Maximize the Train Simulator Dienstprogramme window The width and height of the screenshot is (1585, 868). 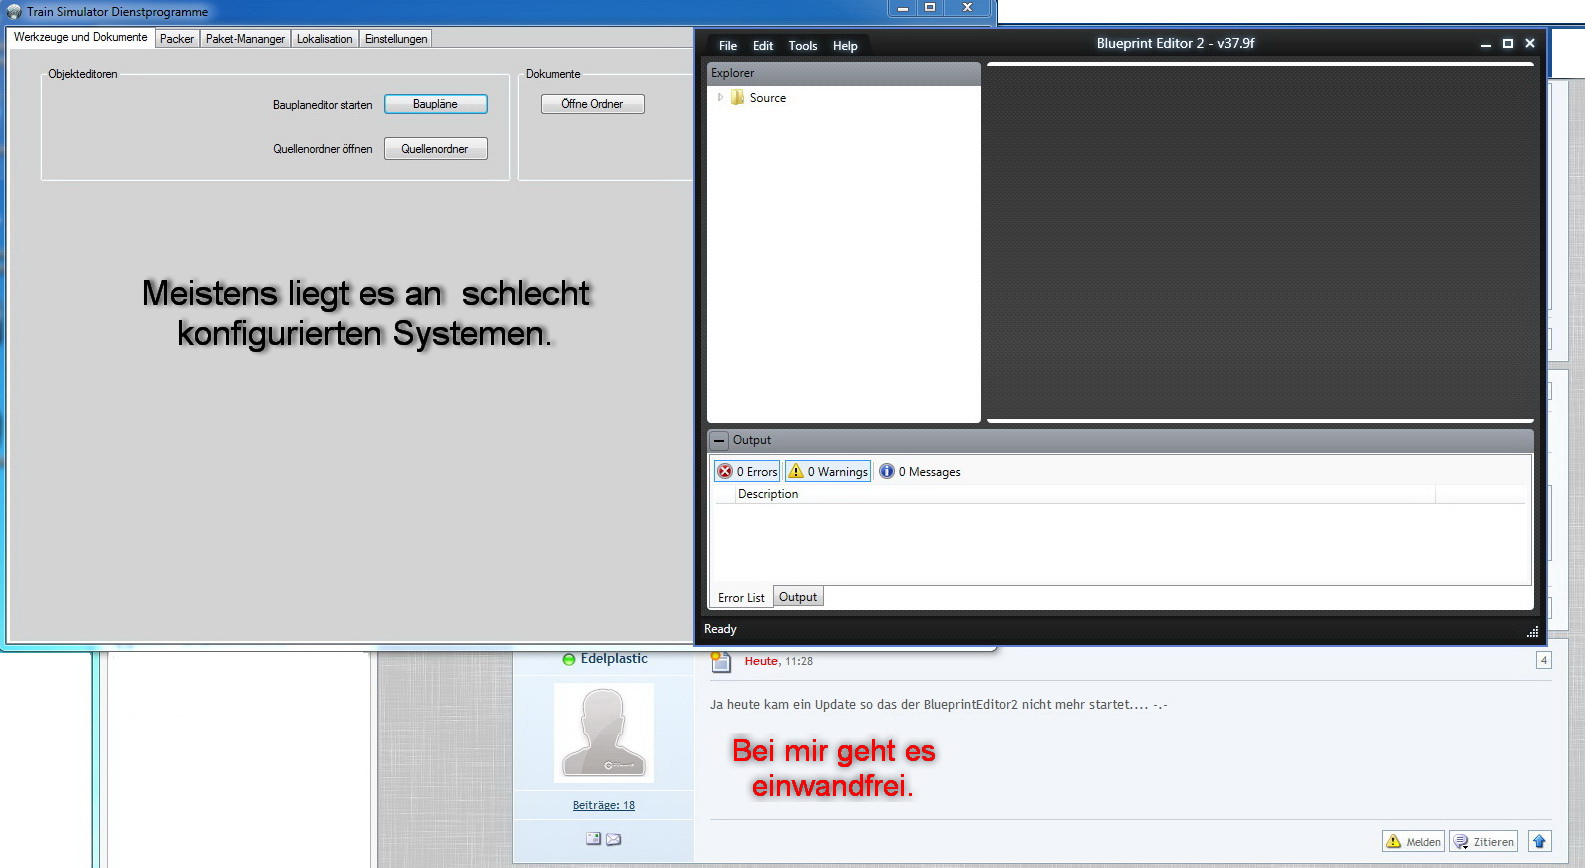(930, 8)
